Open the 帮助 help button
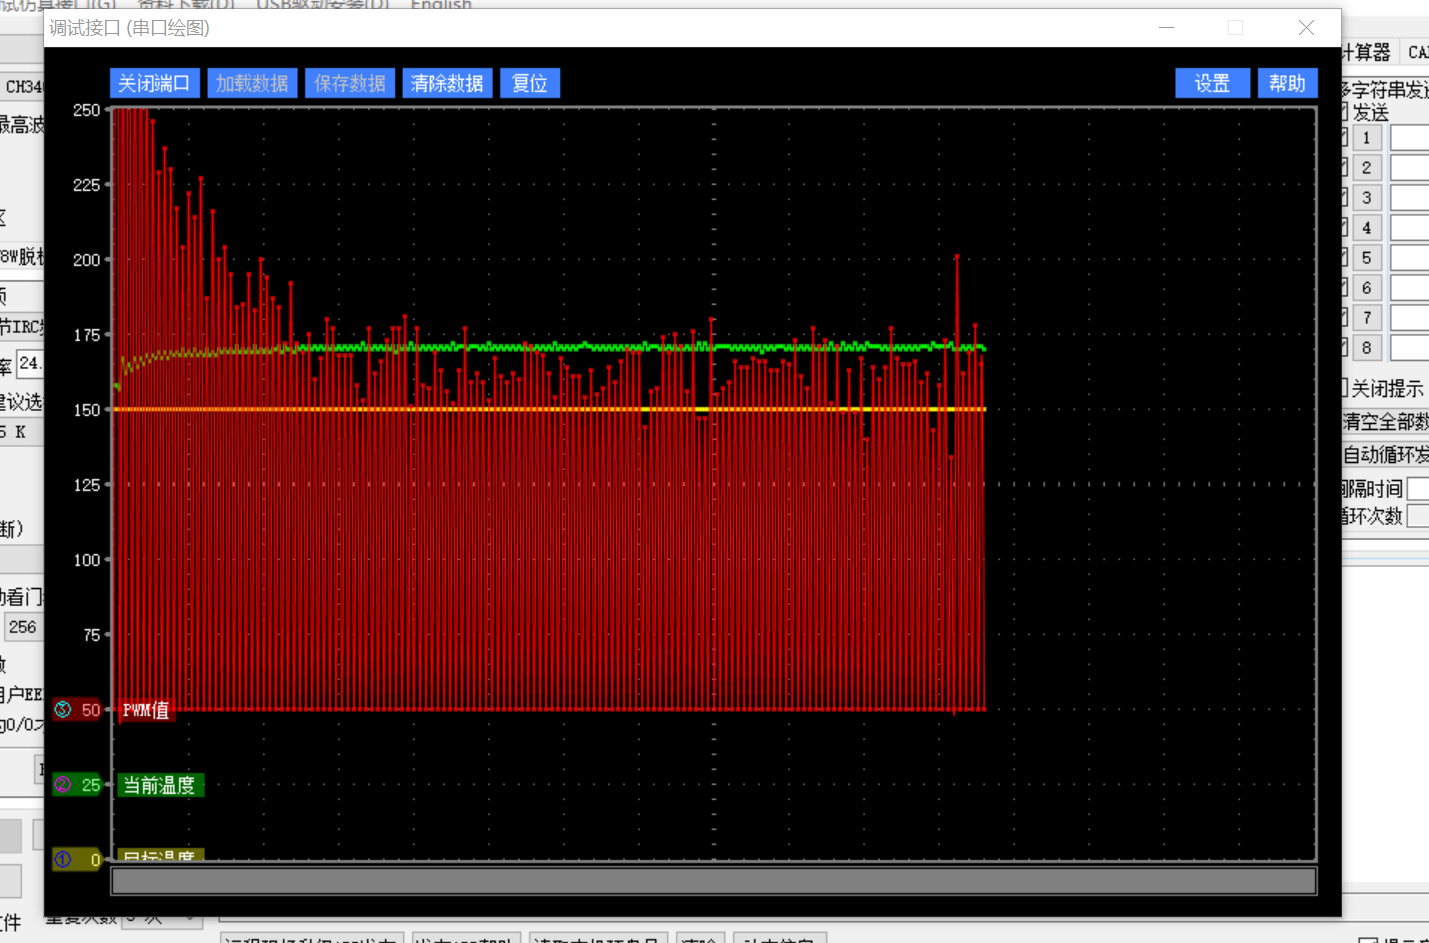 coord(1287,83)
